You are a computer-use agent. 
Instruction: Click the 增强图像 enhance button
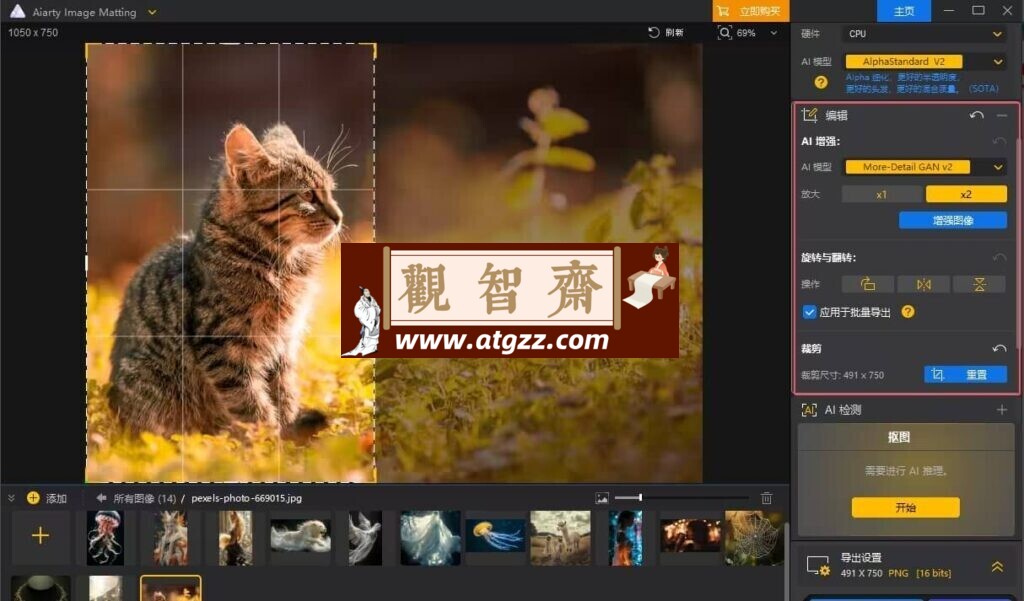click(953, 220)
